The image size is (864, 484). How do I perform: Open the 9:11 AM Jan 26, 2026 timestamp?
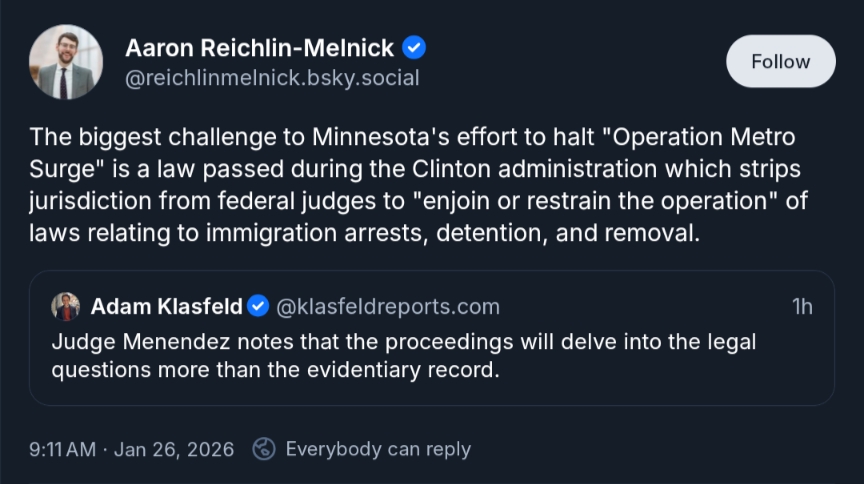point(132,449)
